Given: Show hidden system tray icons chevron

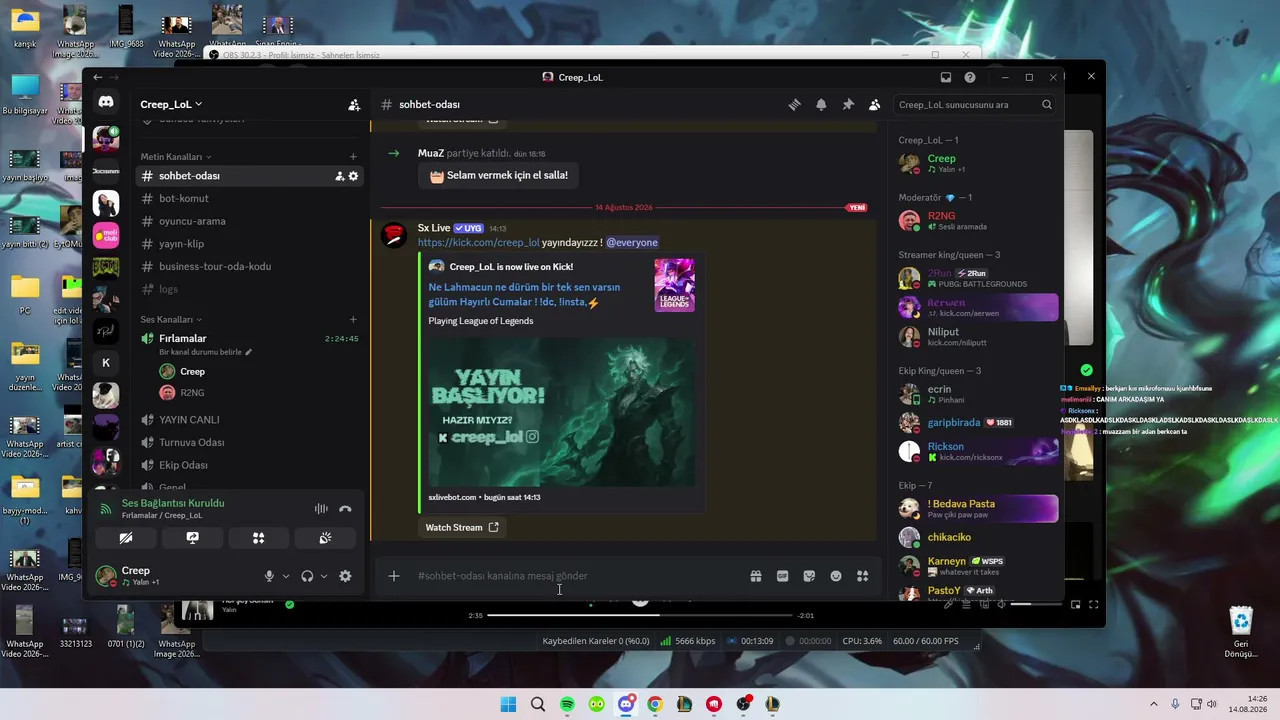Looking at the screenshot, I should pyautogui.click(x=1153, y=704).
